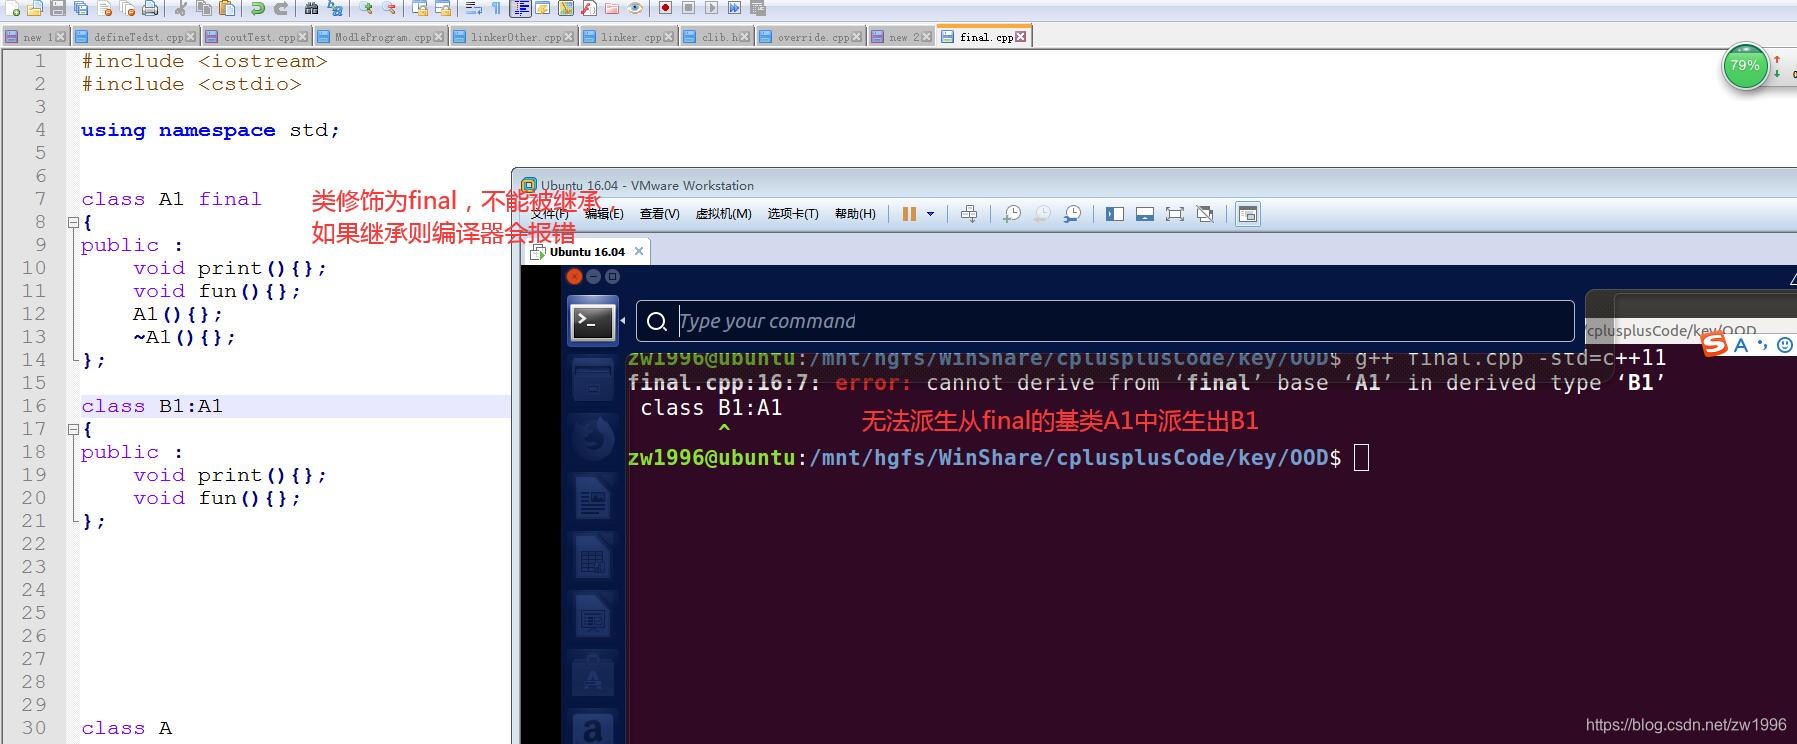Click the save all files icon

tap(81, 8)
